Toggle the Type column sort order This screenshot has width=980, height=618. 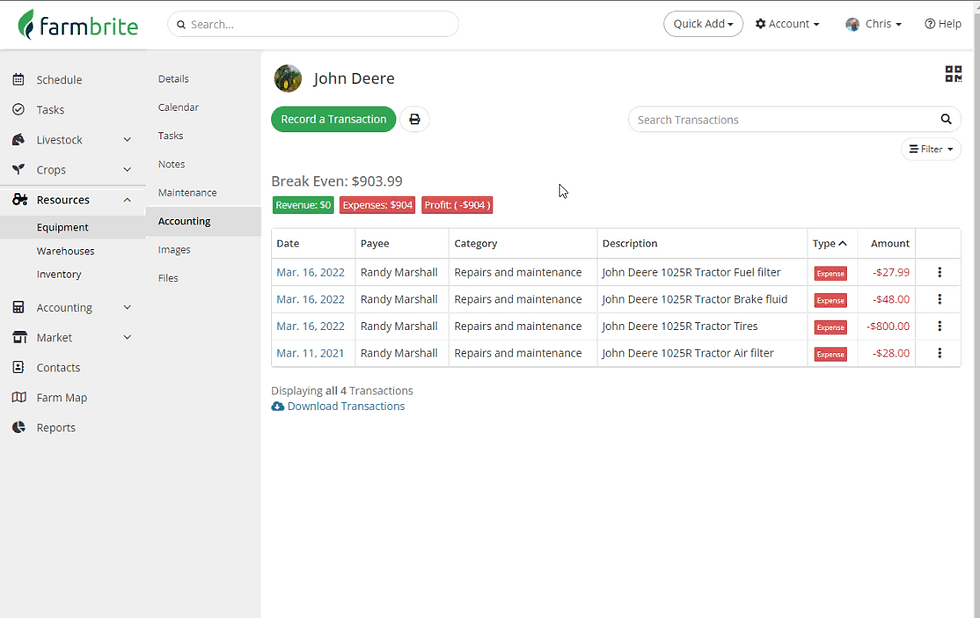click(829, 243)
